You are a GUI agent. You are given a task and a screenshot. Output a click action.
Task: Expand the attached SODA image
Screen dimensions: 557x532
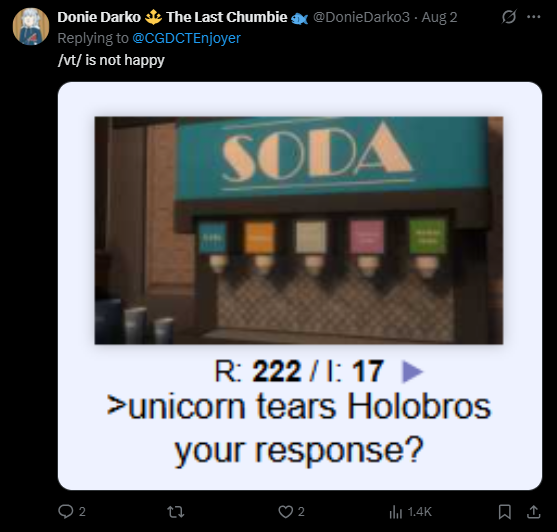point(299,230)
